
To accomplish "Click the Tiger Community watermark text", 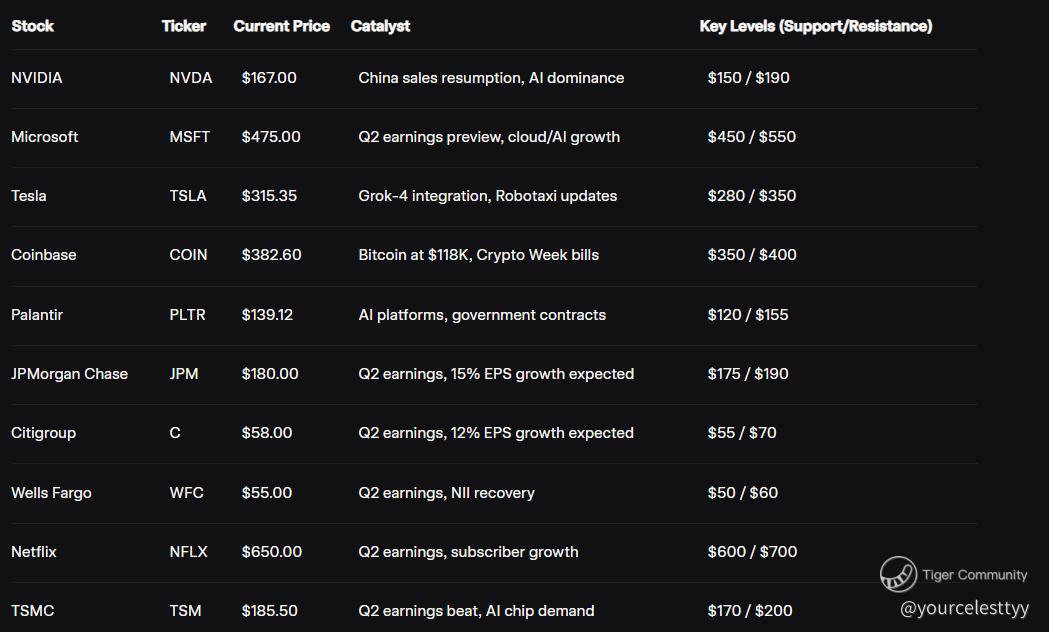I will [x=974, y=575].
